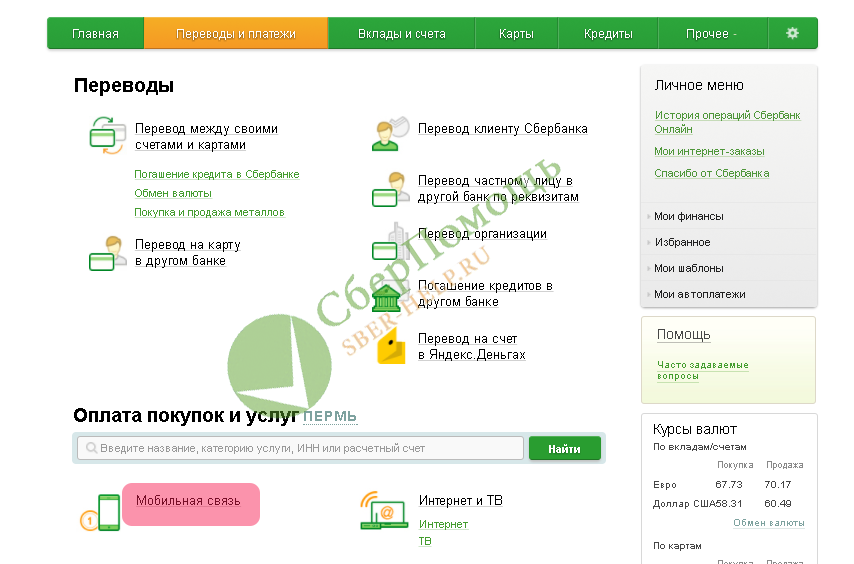Click the mobile phone icon for Мобильная связь
This screenshot has width=854, height=564.
[100, 512]
